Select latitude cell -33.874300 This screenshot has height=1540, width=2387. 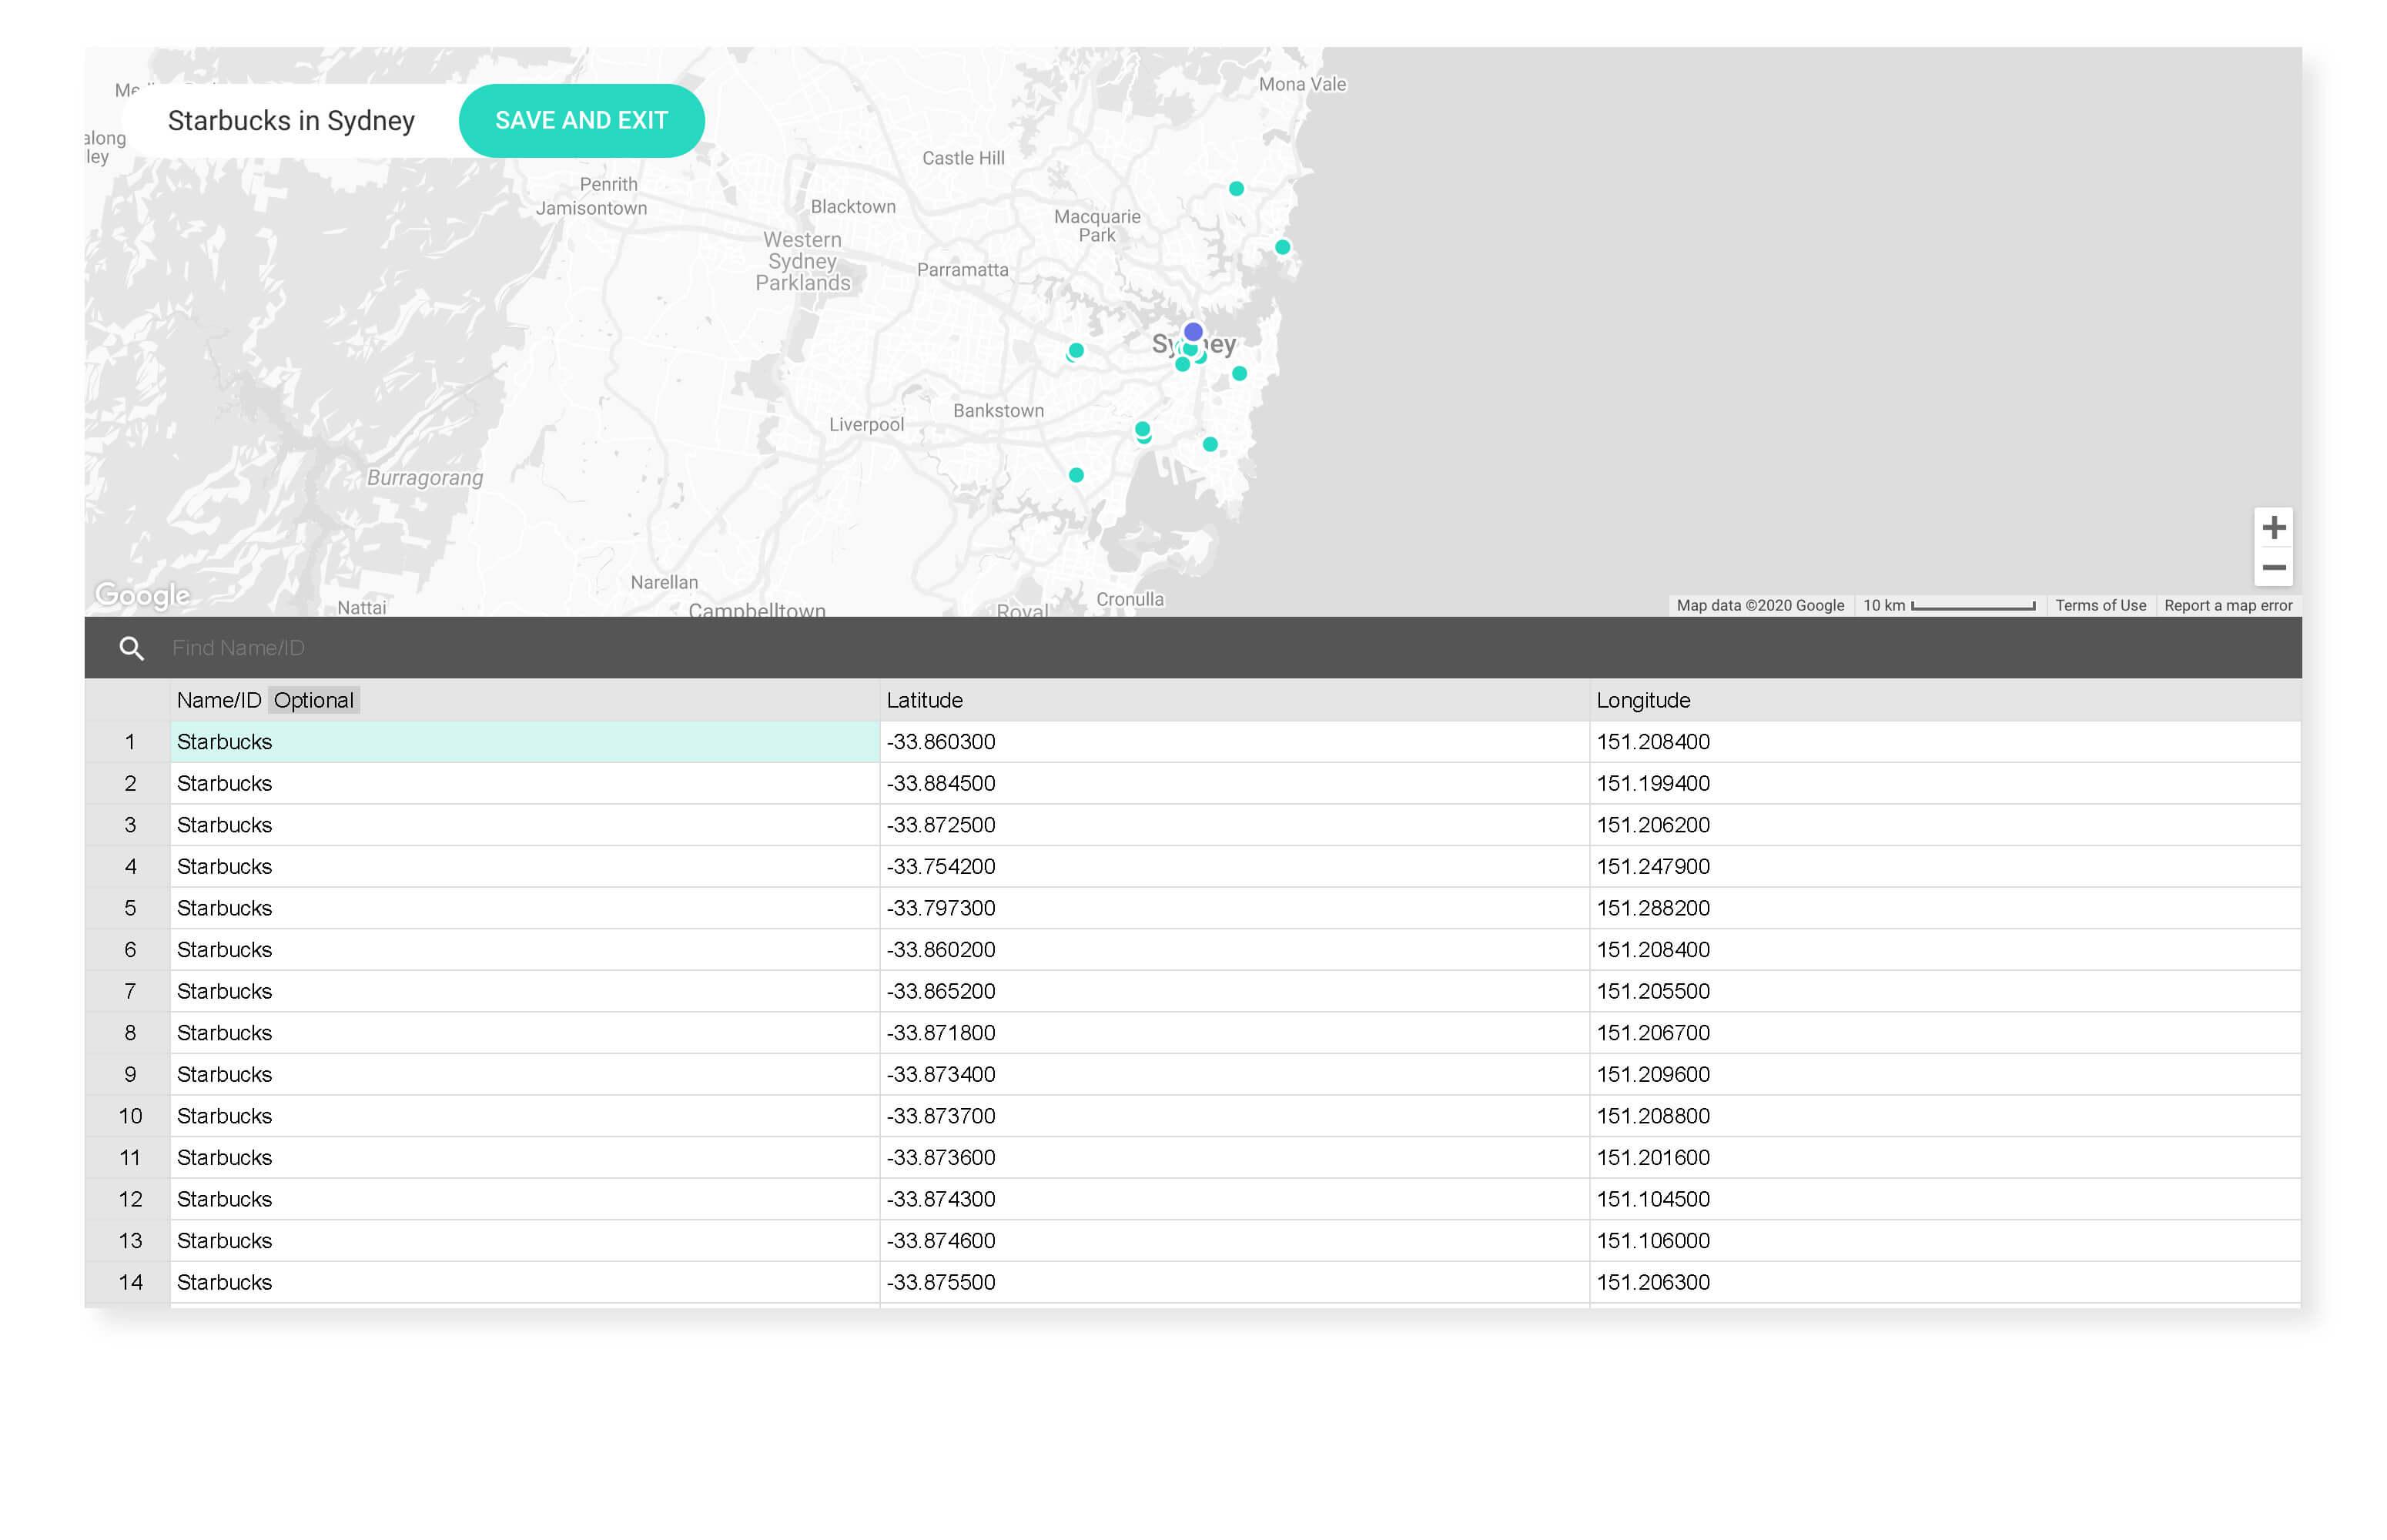coord(1235,1199)
